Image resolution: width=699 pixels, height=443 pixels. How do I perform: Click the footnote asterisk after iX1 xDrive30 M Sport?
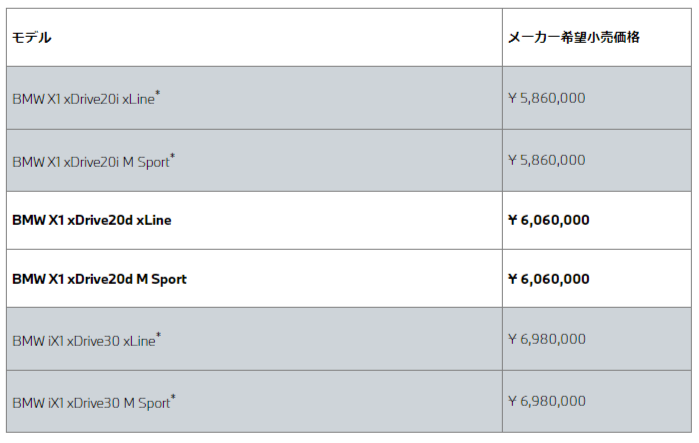[173, 397]
